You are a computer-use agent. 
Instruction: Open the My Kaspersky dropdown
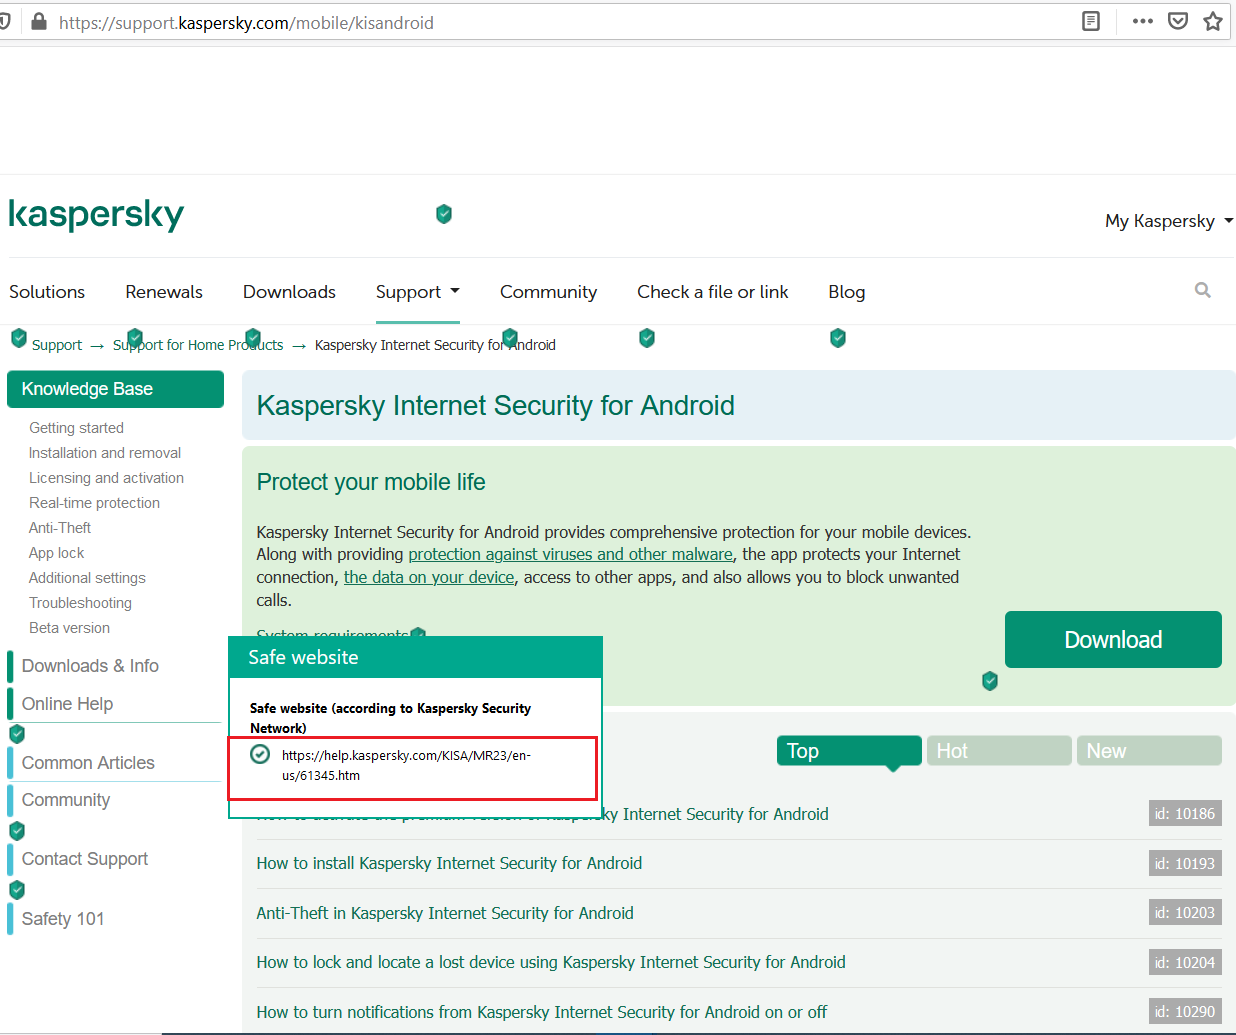point(1168,221)
